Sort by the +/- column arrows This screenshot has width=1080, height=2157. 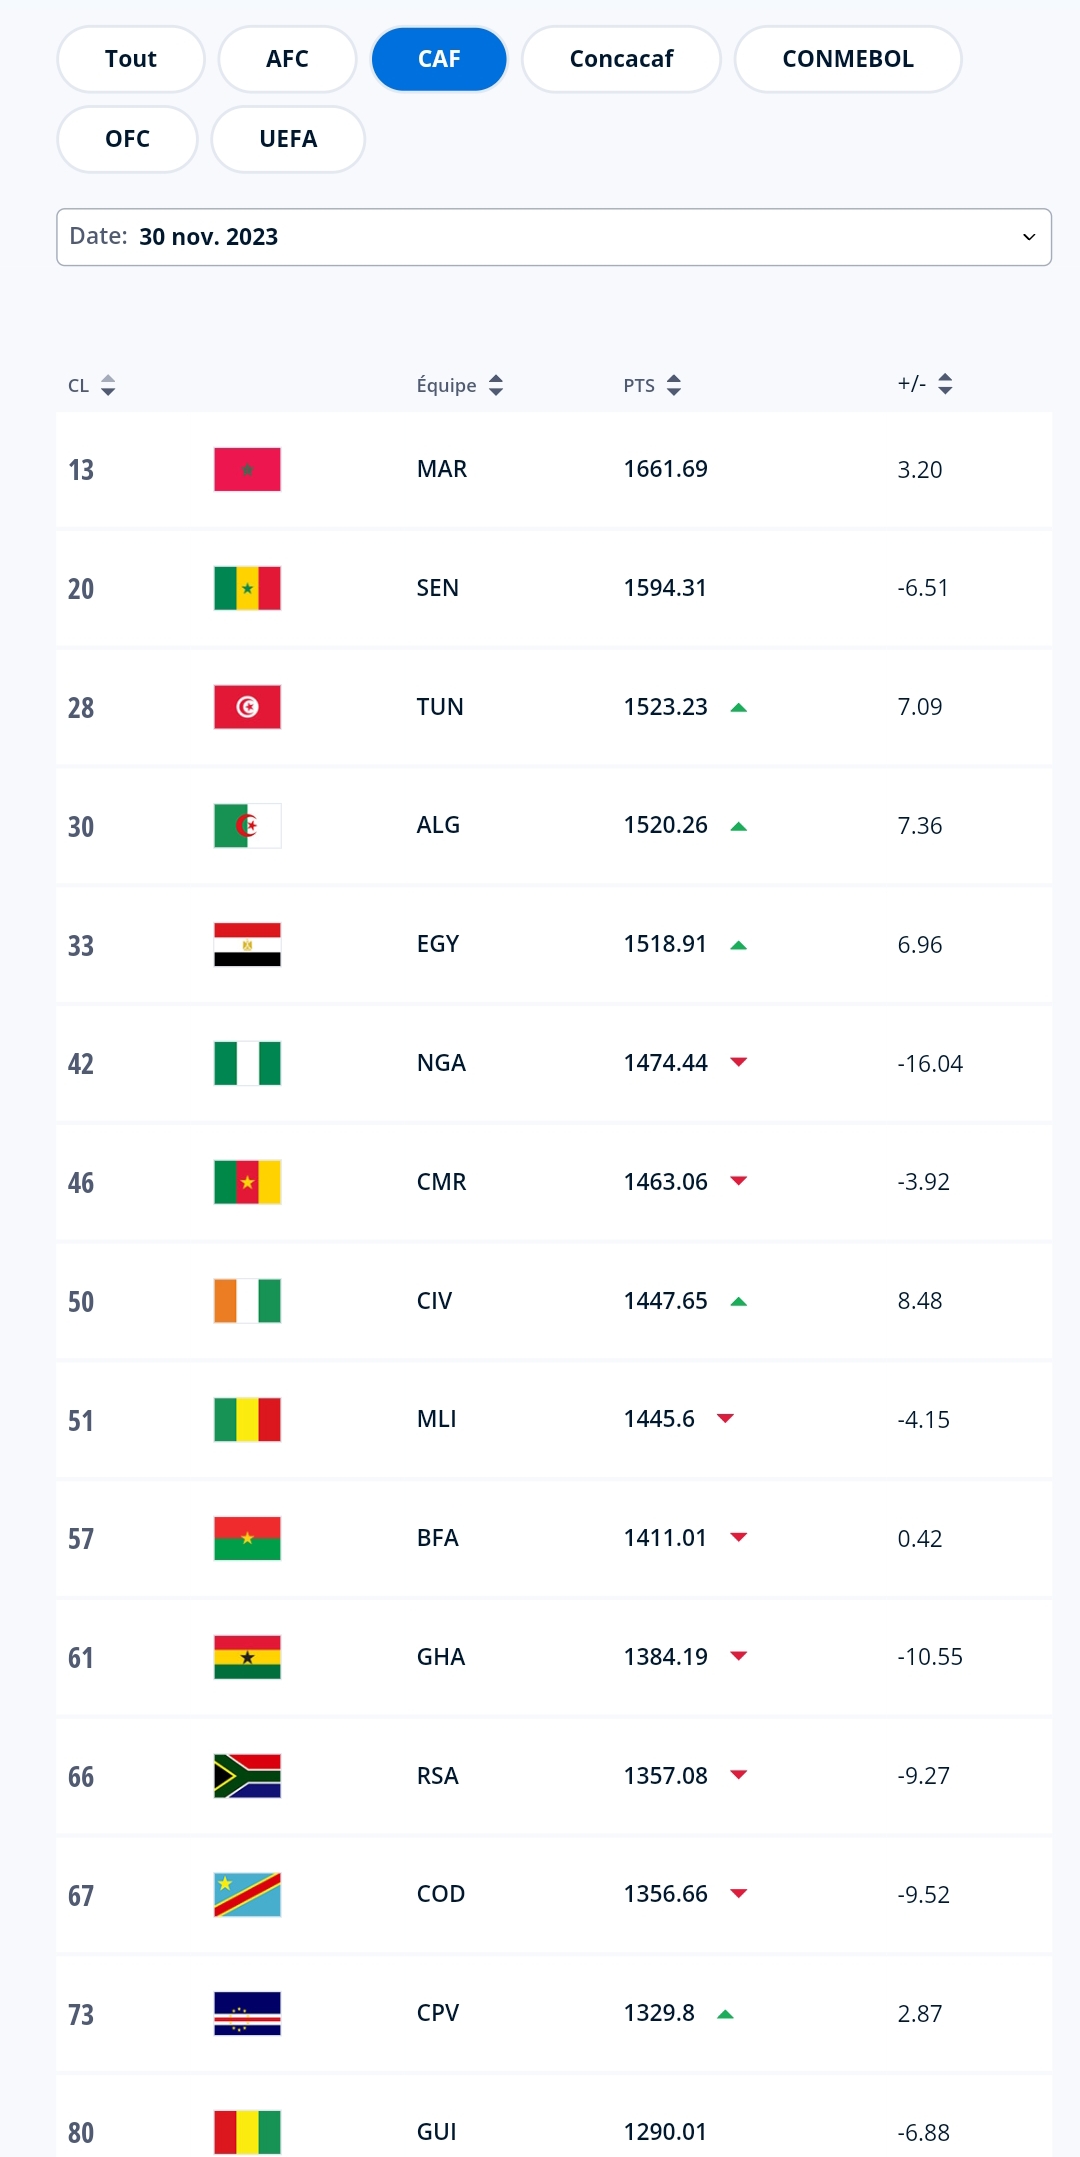coord(945,384)
